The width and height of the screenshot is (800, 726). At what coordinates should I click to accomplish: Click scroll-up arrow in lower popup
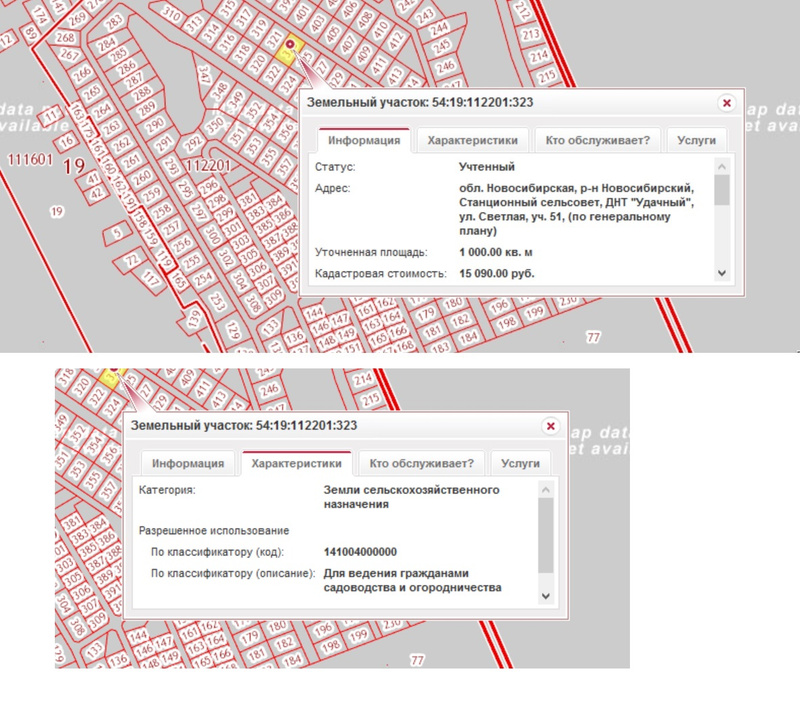coord(545,490)
